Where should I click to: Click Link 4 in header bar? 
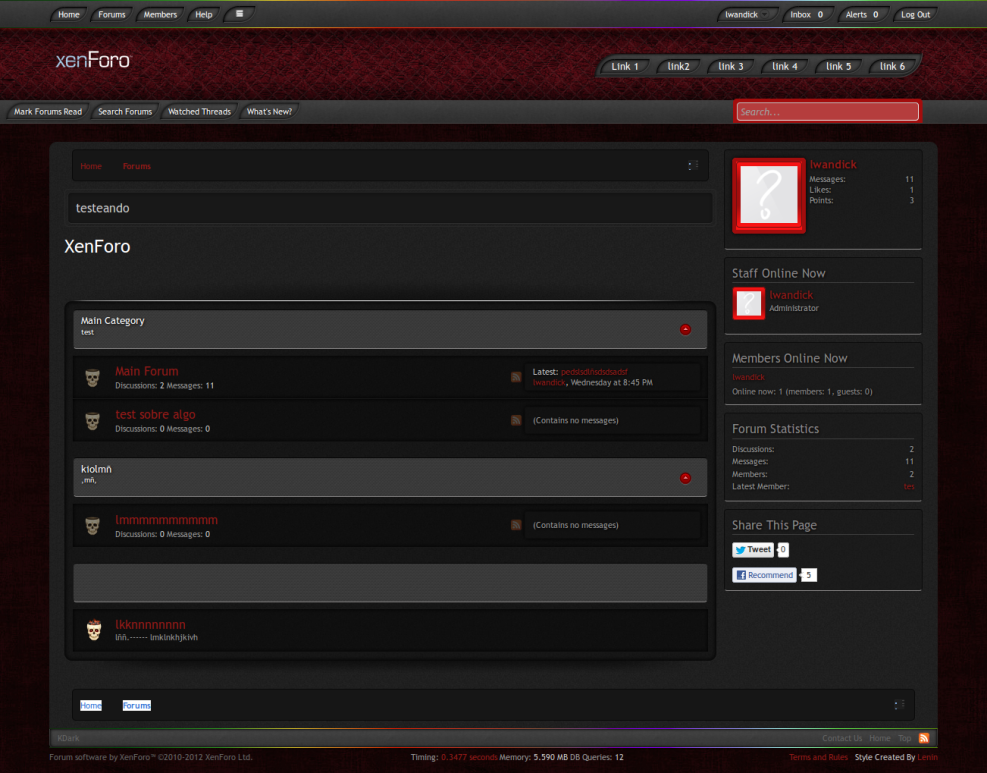tap(785, 67)
